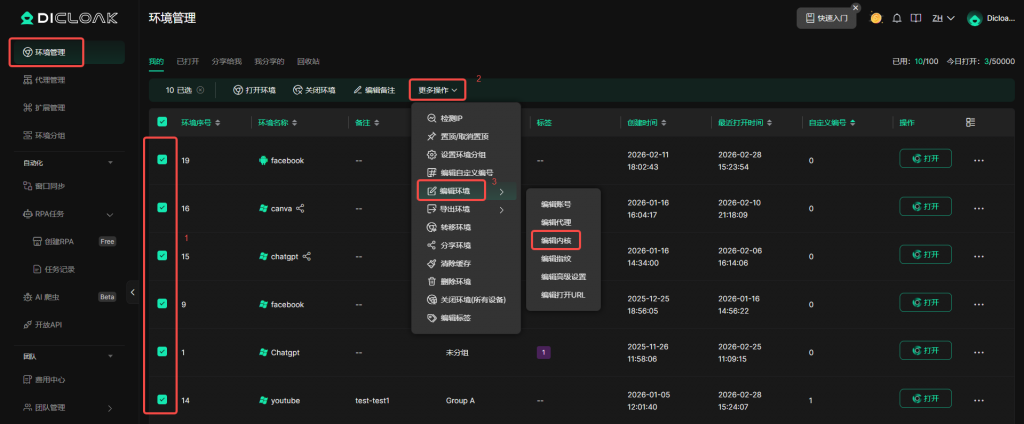The image size is (1024, 424).
Task: Open the 更多操作 dropdown
Action: (438, 90)
